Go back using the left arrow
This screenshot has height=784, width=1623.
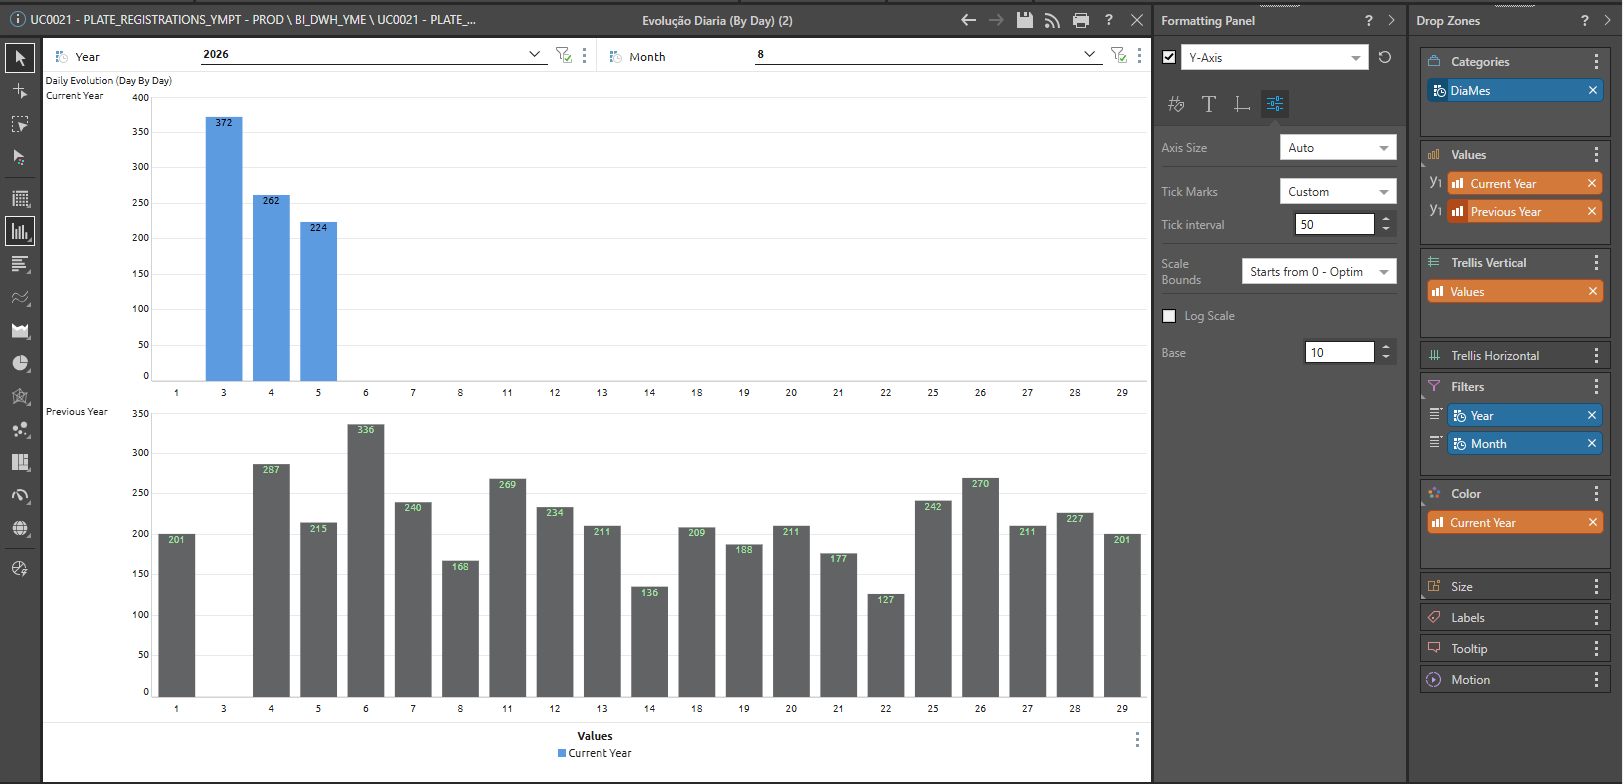[968, 20]
